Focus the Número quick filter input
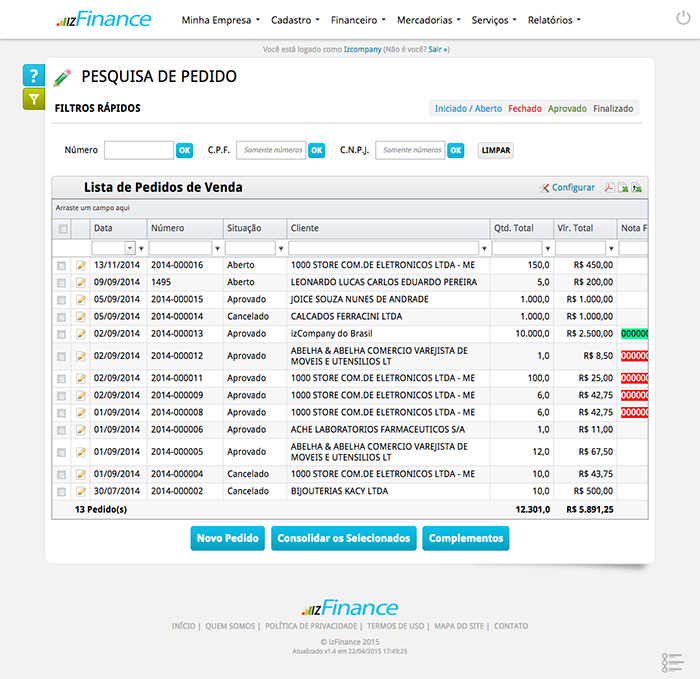700x679 pixels. click(x=138, y=150)
